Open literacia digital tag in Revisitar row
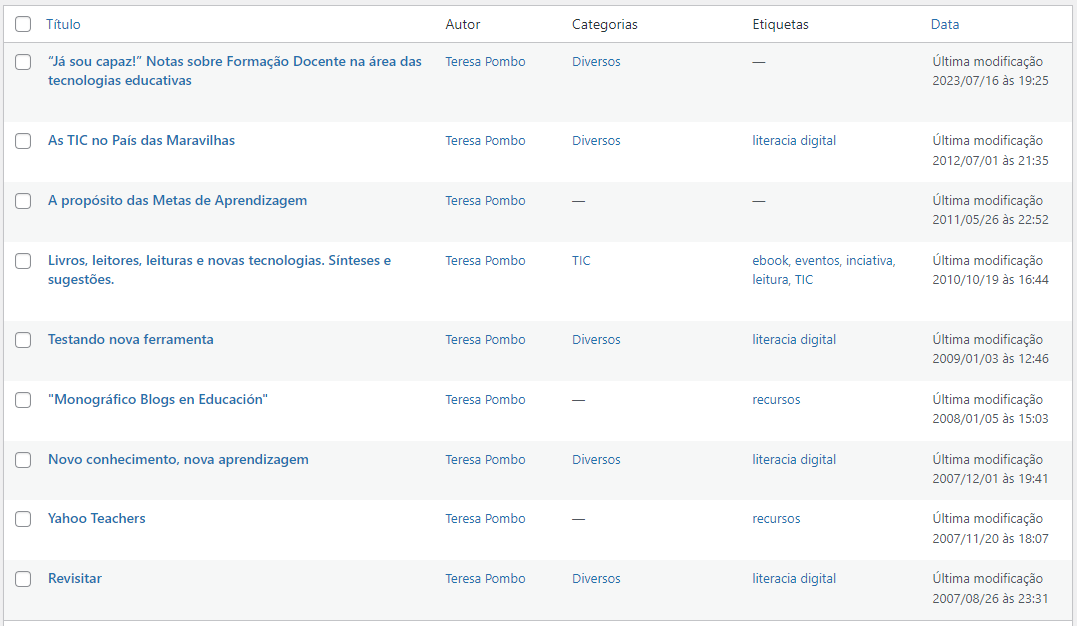The height and width of the screenshot is (626, 1077). coord(794,579)
